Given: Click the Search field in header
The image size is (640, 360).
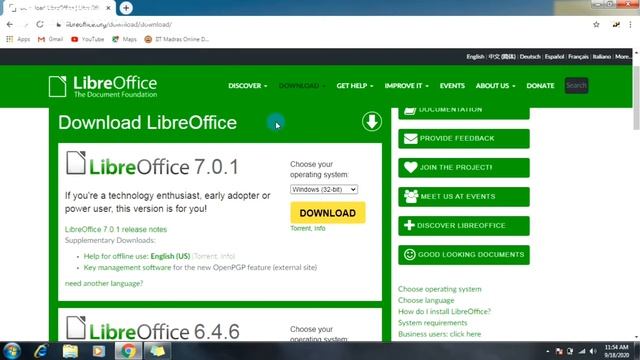Looking at the screenshot, I should [x=576, y=86].
